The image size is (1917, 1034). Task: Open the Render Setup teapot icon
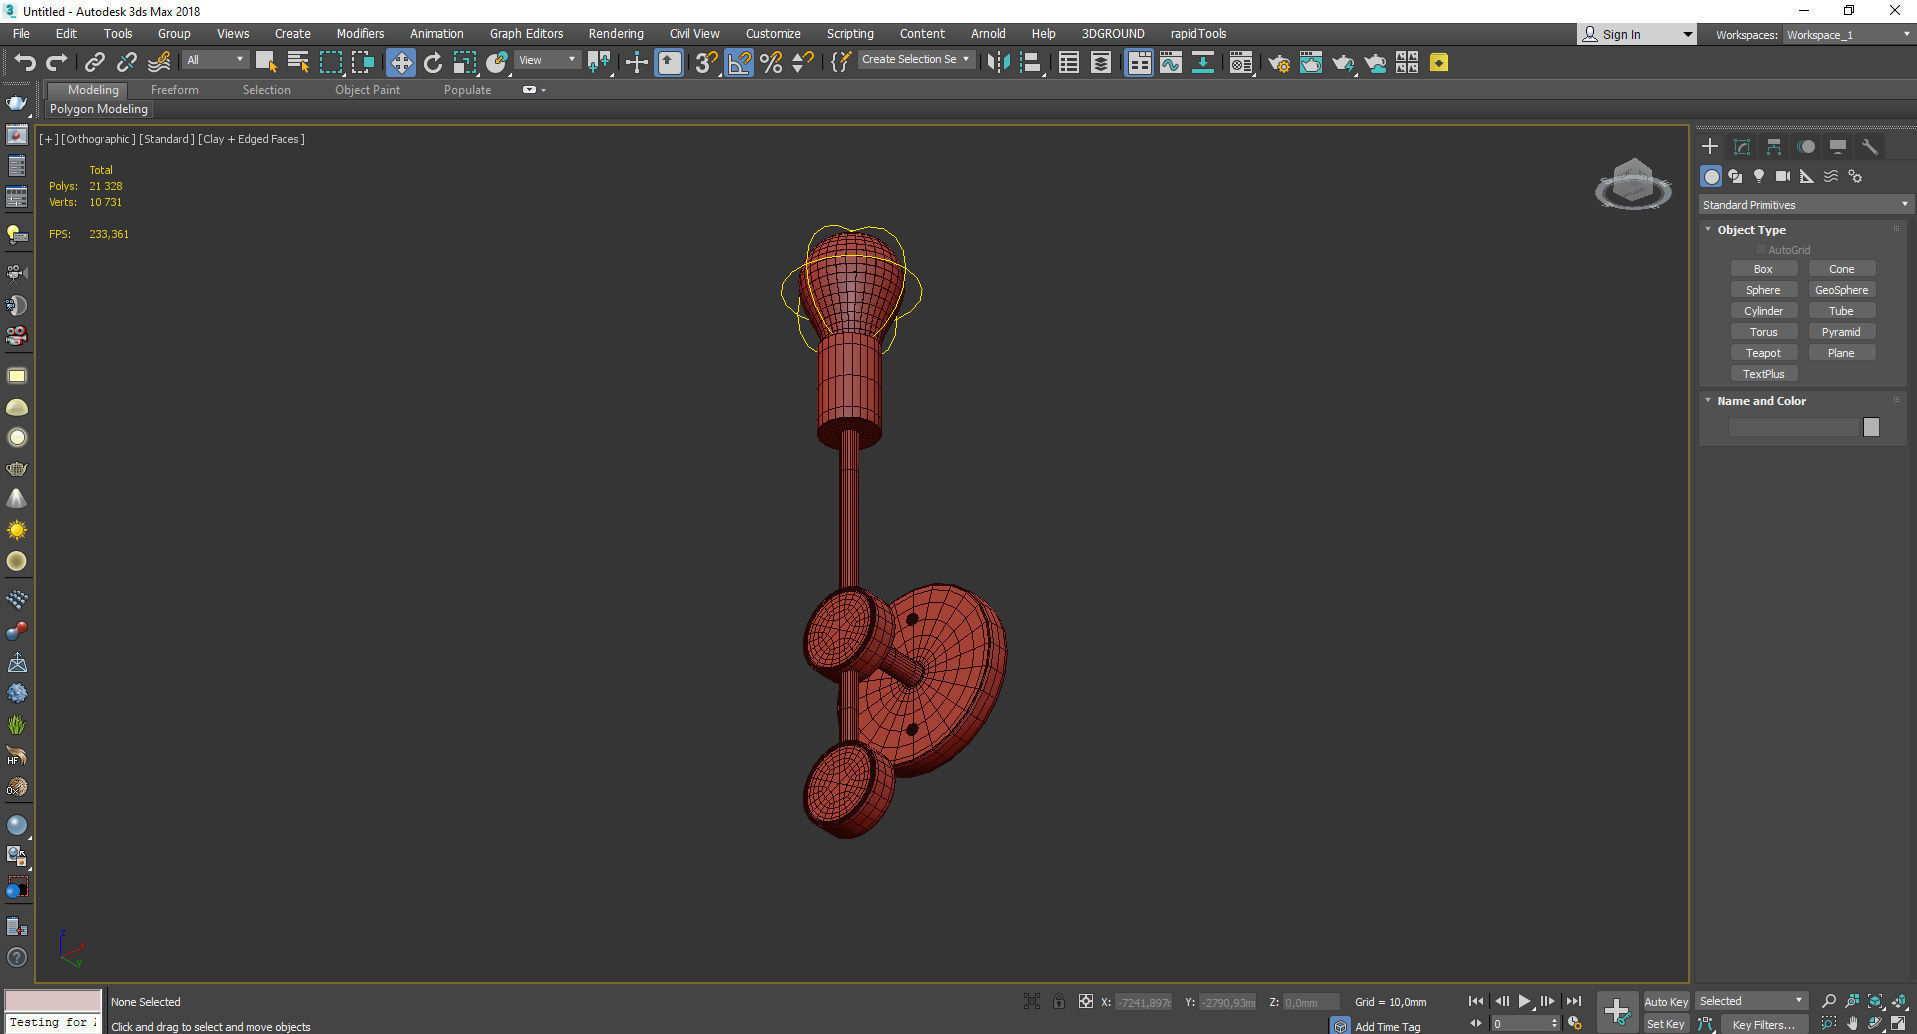click(x=1279, y=63)
